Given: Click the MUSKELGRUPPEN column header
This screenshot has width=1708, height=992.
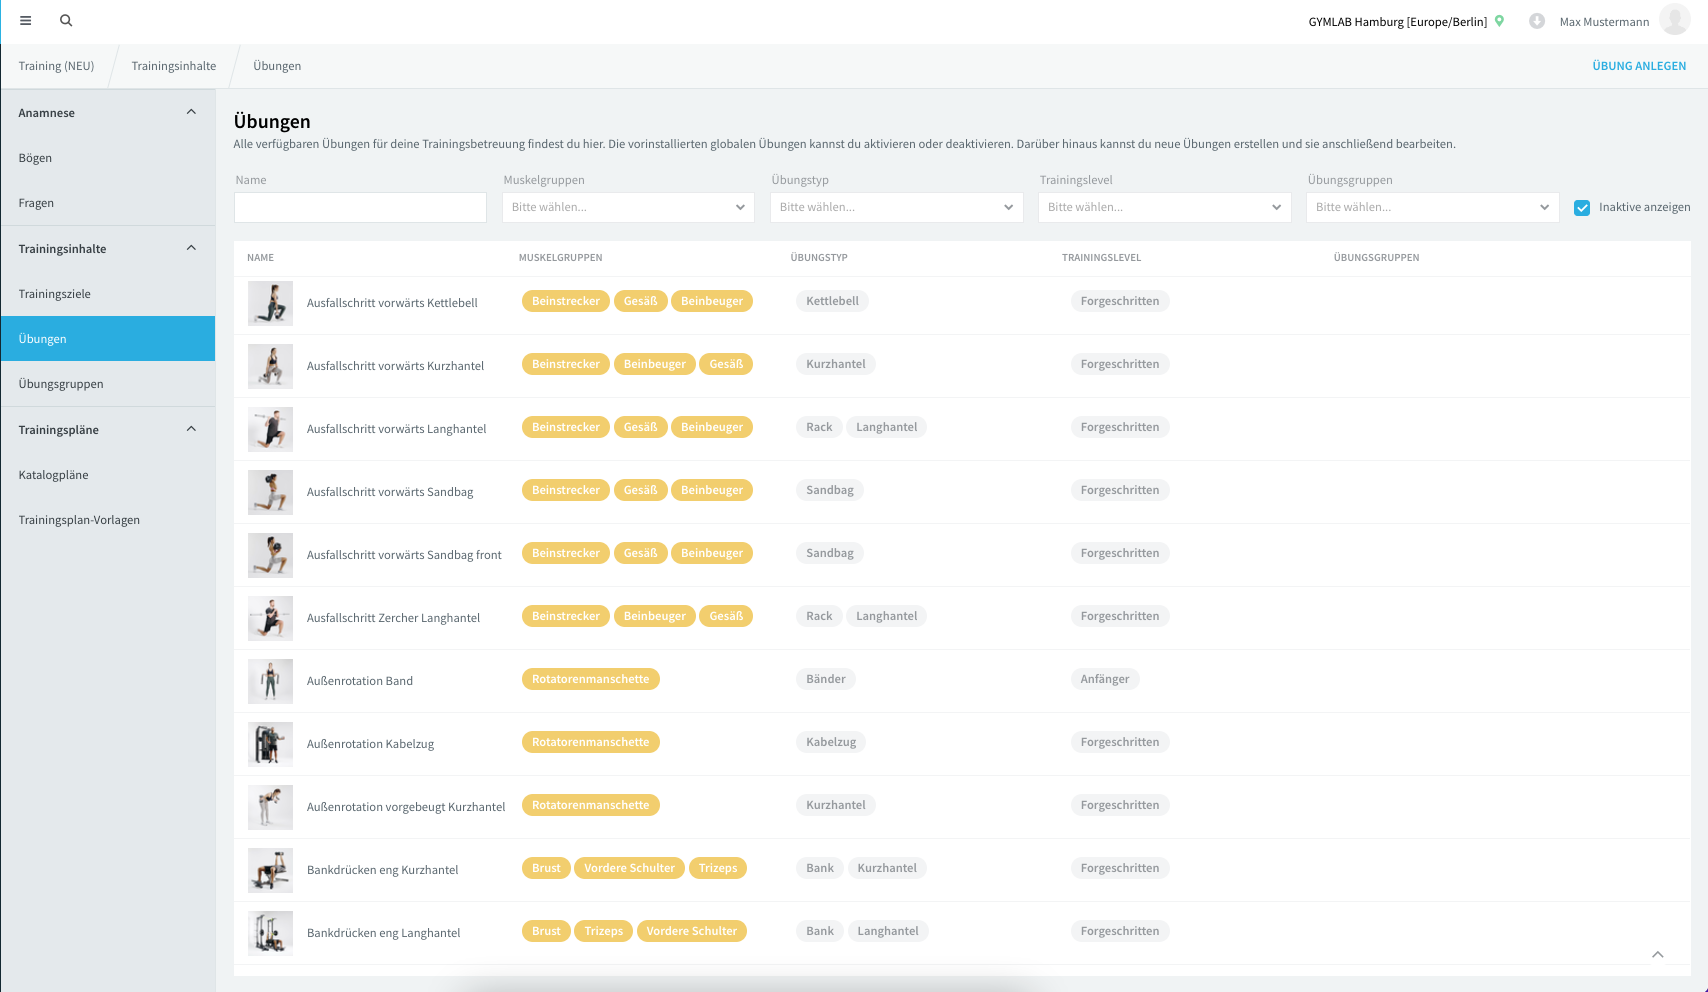Looking at the screenshot, I should [x=560, y=258].
